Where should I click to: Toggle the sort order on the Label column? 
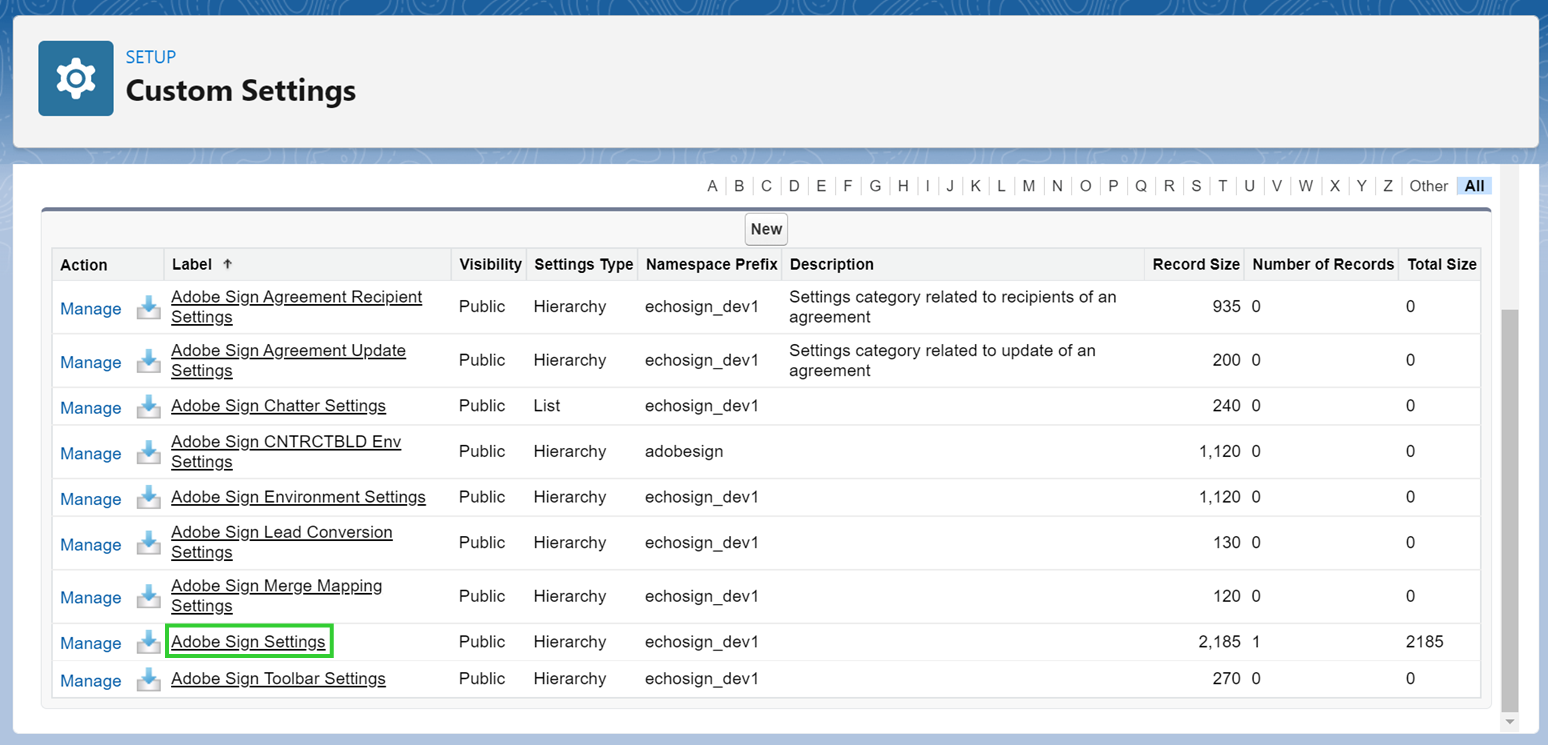[x=192, y=264]
